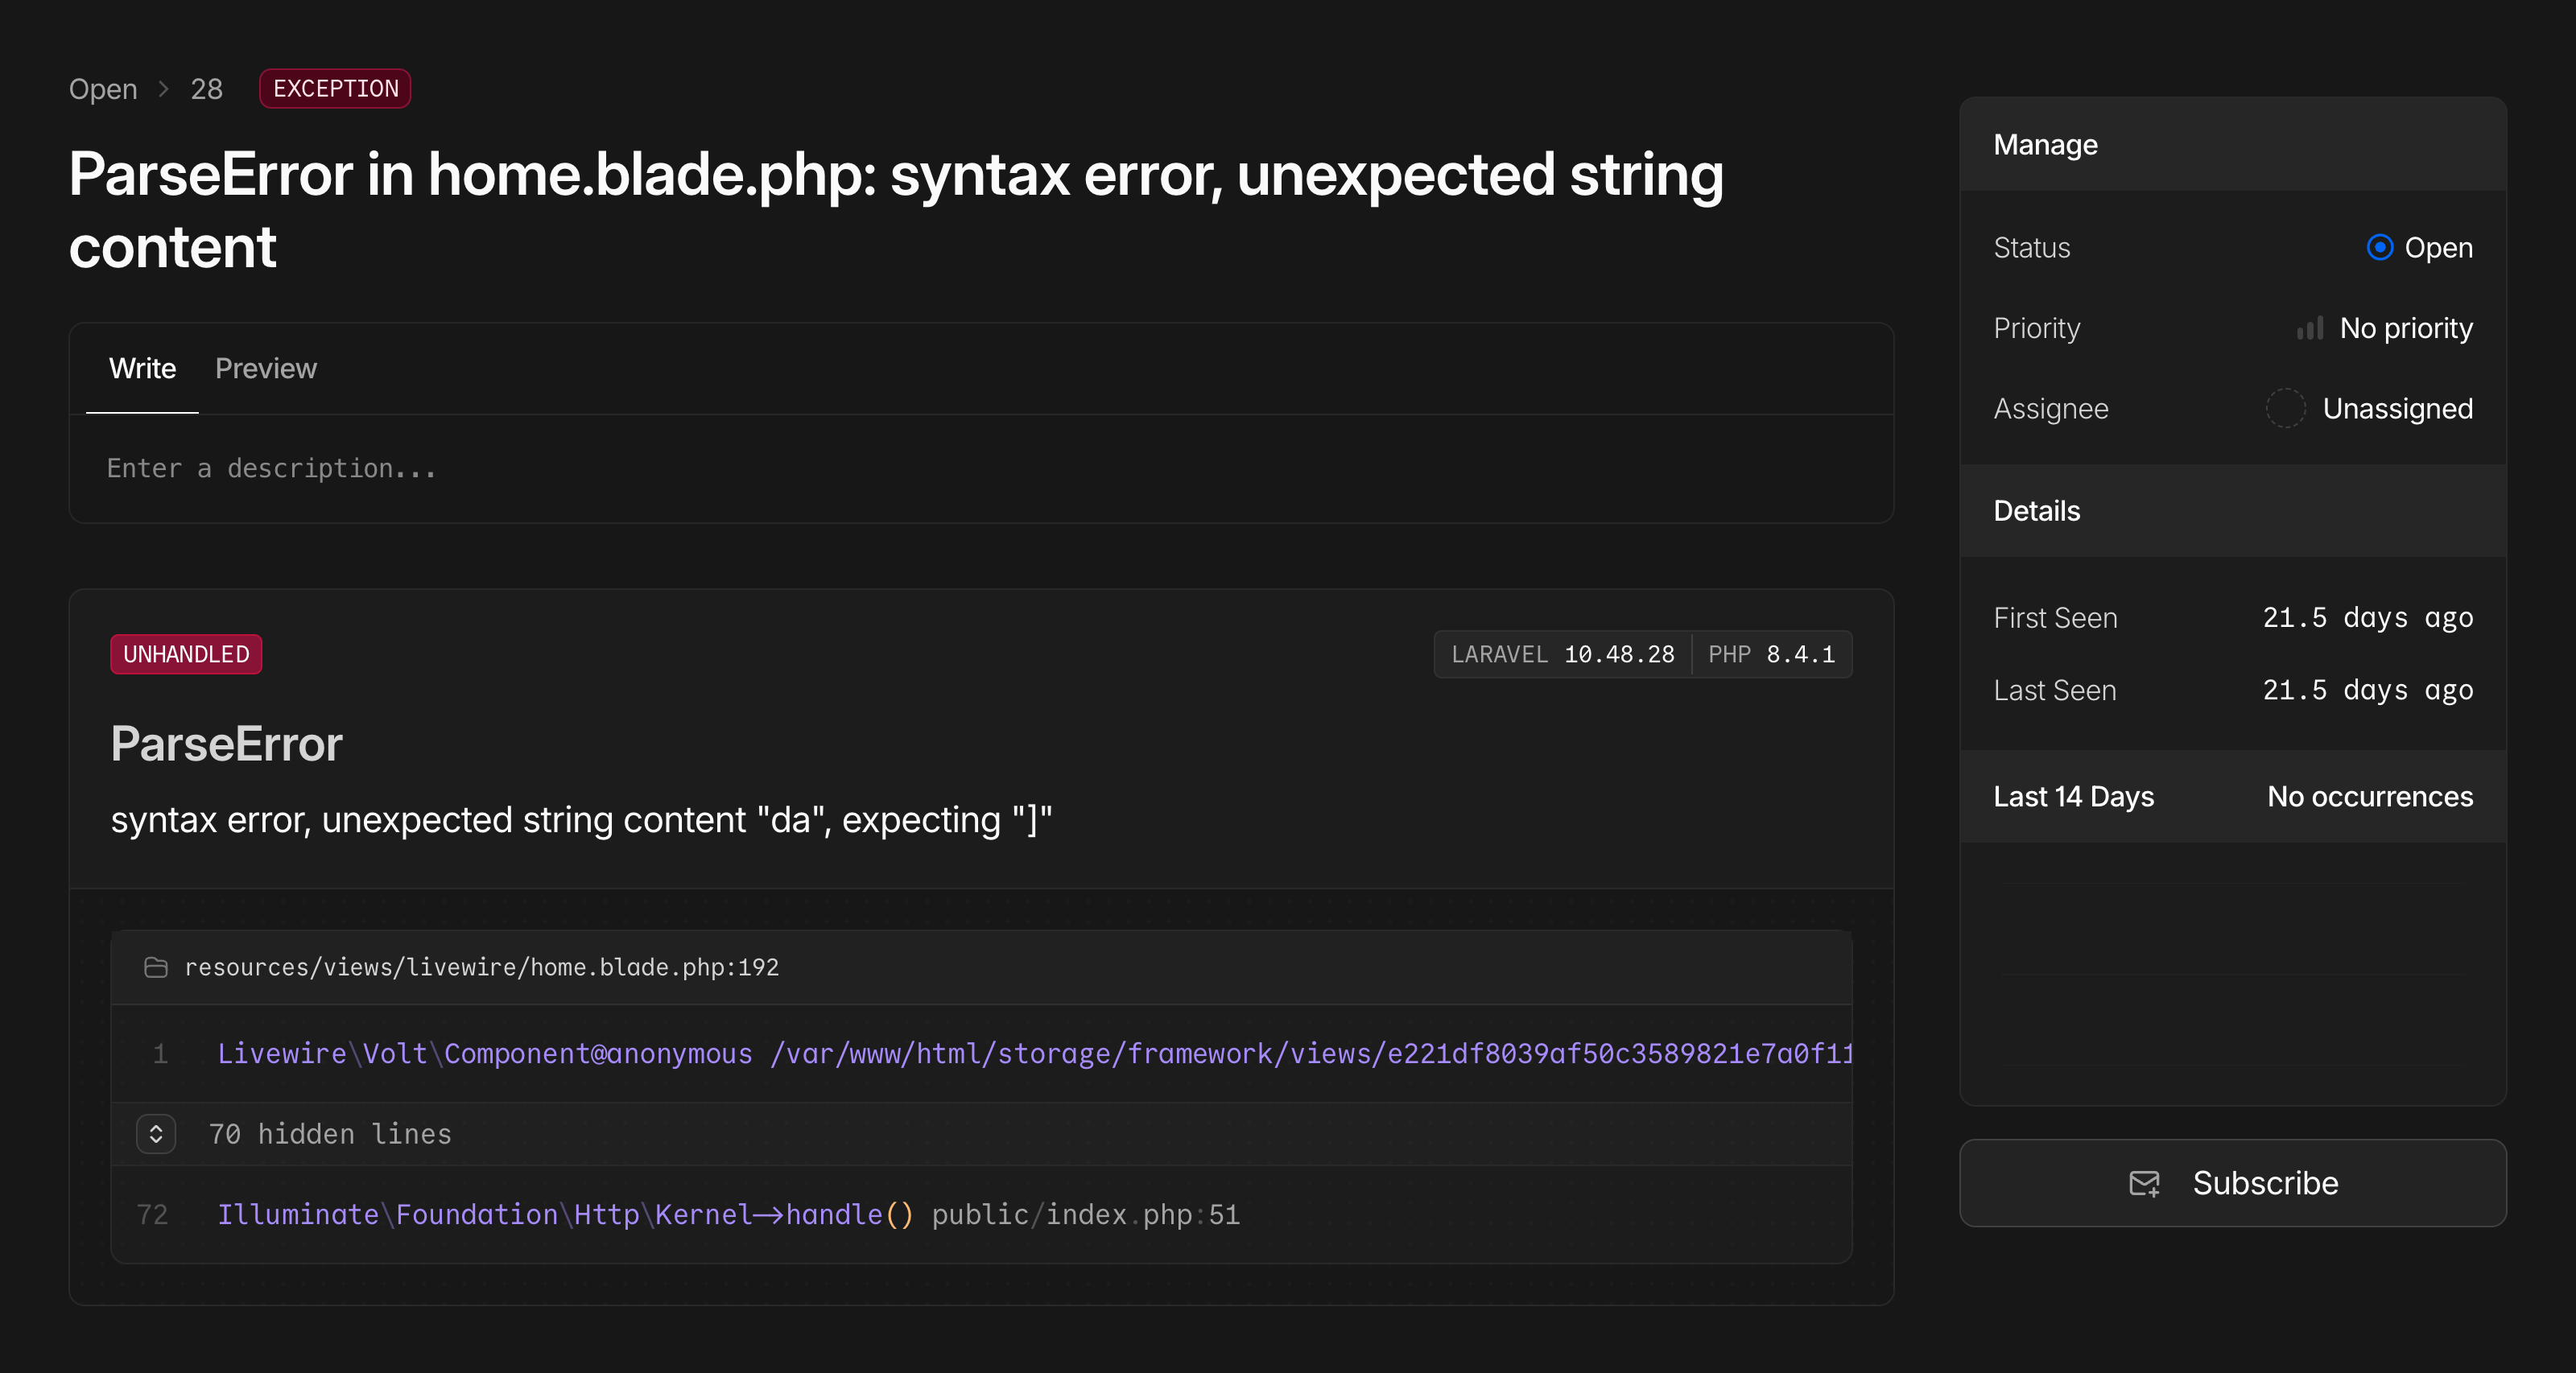Viewport: 2576px width, 1373px height.
Task: Click the dashed Unassigned avatar circle
Action: 2285,408
